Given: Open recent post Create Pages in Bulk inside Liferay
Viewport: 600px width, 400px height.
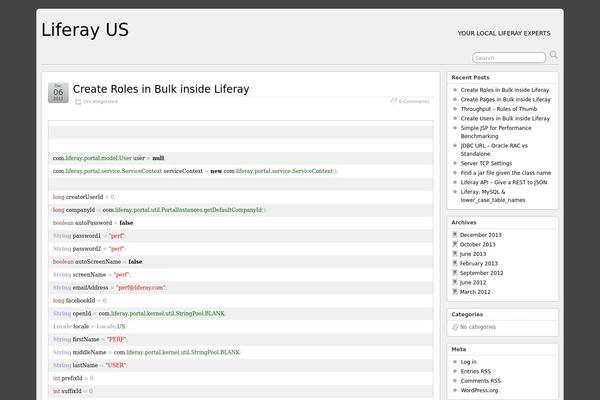Looking at the screenshot, I should coord(505,100).
